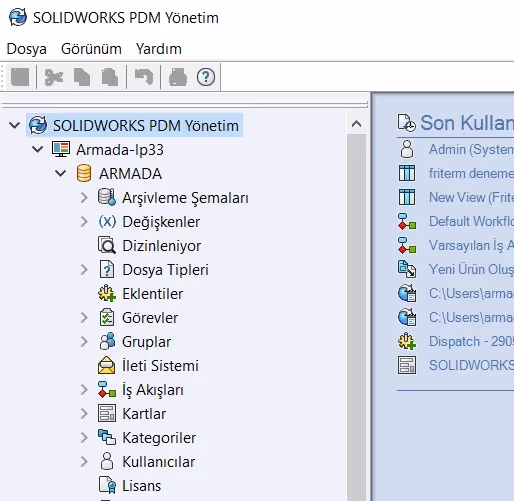Open recent Yeni Ürün Oluş link
The height and width of the screenshot is (501, 514).
(x=471, y=269)
